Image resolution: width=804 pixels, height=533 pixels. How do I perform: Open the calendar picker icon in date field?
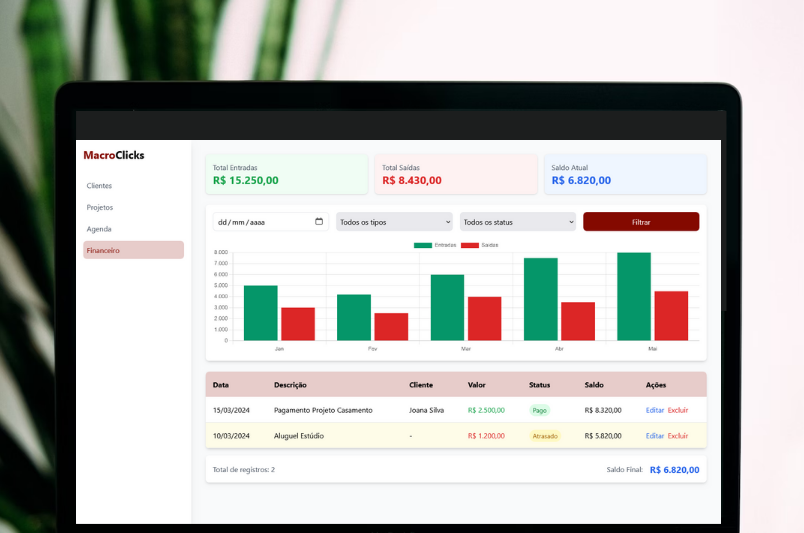click(x=319, y=222)
